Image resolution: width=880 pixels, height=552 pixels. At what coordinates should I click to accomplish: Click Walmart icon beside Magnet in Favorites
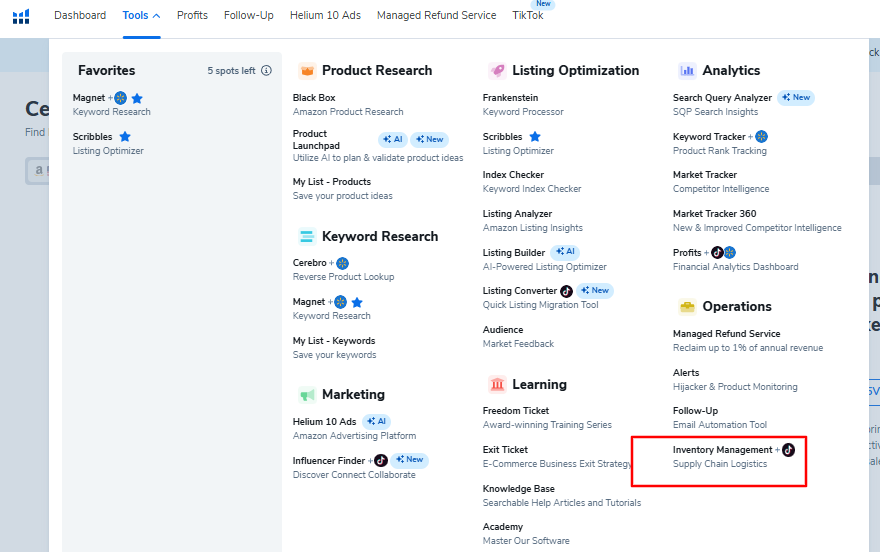coord(121,99)
